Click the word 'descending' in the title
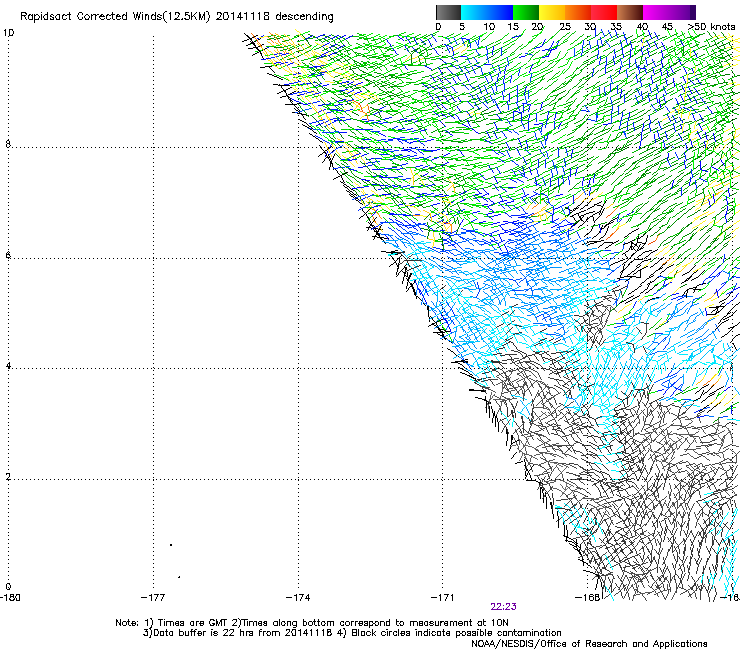This screenshot has height=650, width=740. [304, 17]
